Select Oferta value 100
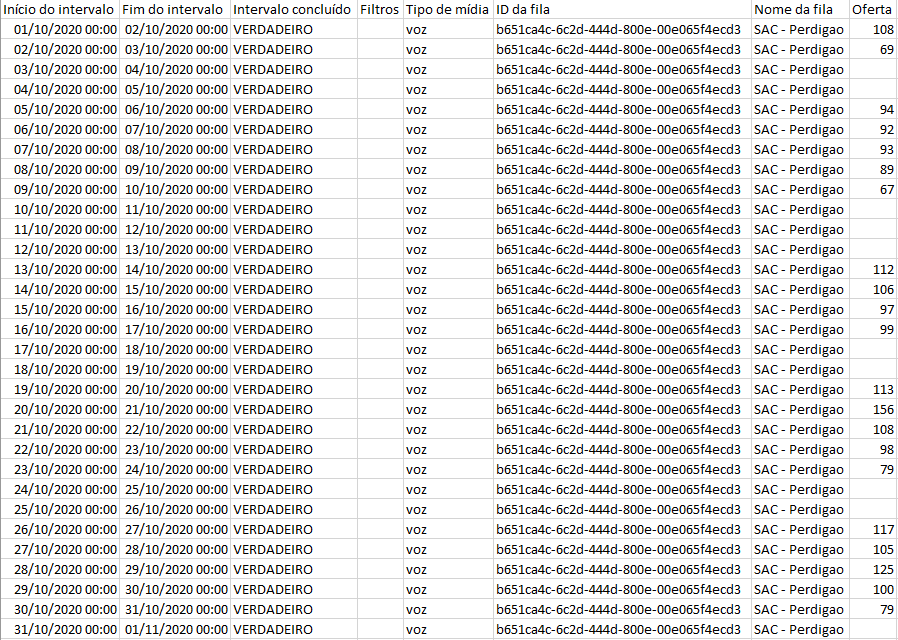Image resolution: width=898 pixels, height=640 pixels. click(873, 590)
